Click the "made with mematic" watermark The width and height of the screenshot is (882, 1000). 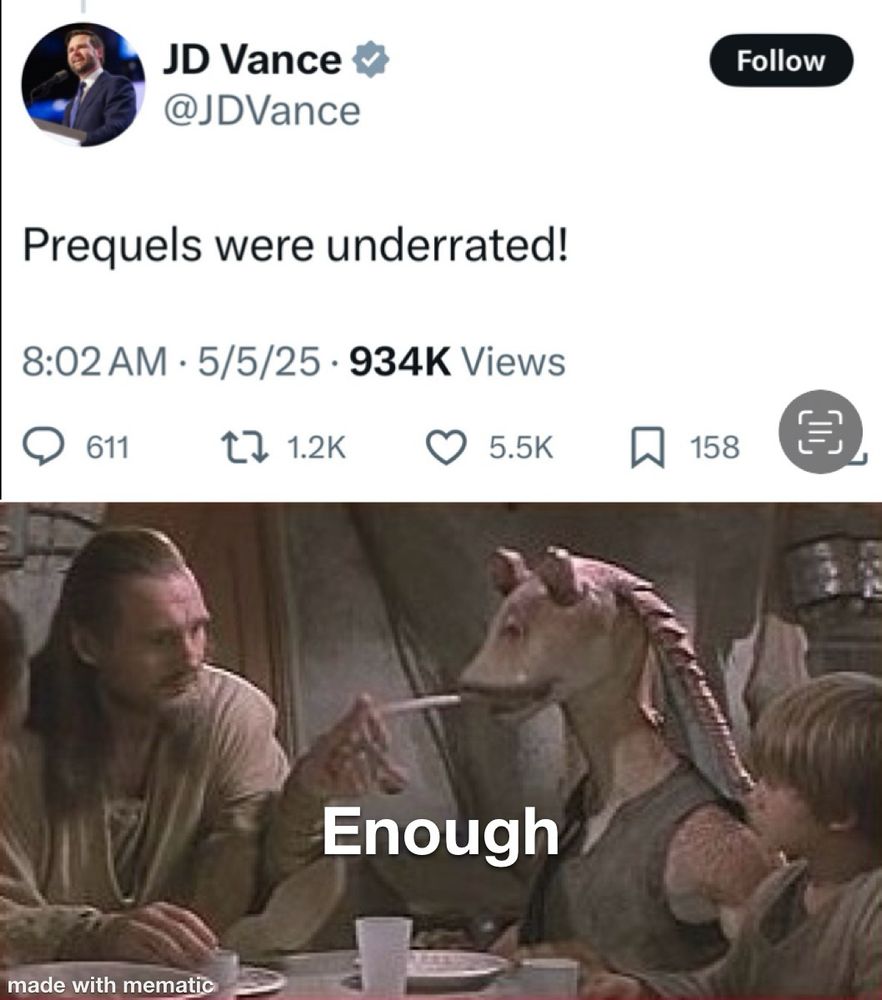(110, 985)
